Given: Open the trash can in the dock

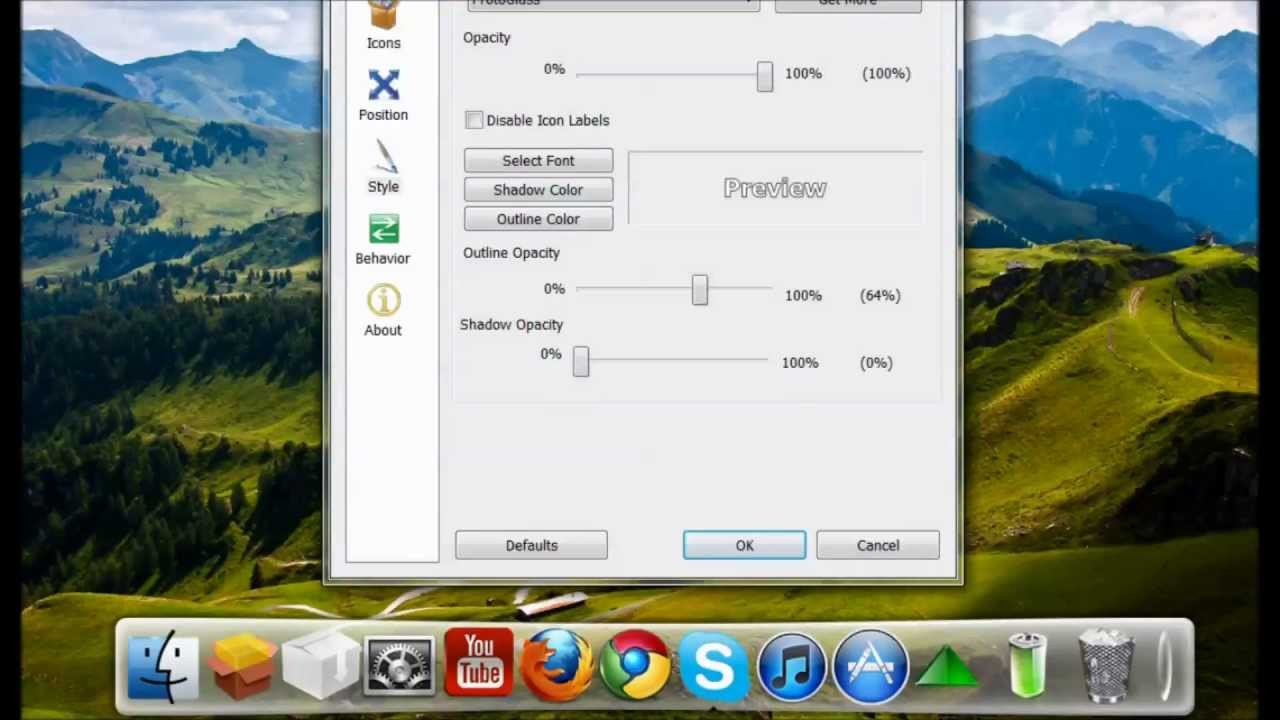Looking at the screenshot, I should tap(1107, 666).
